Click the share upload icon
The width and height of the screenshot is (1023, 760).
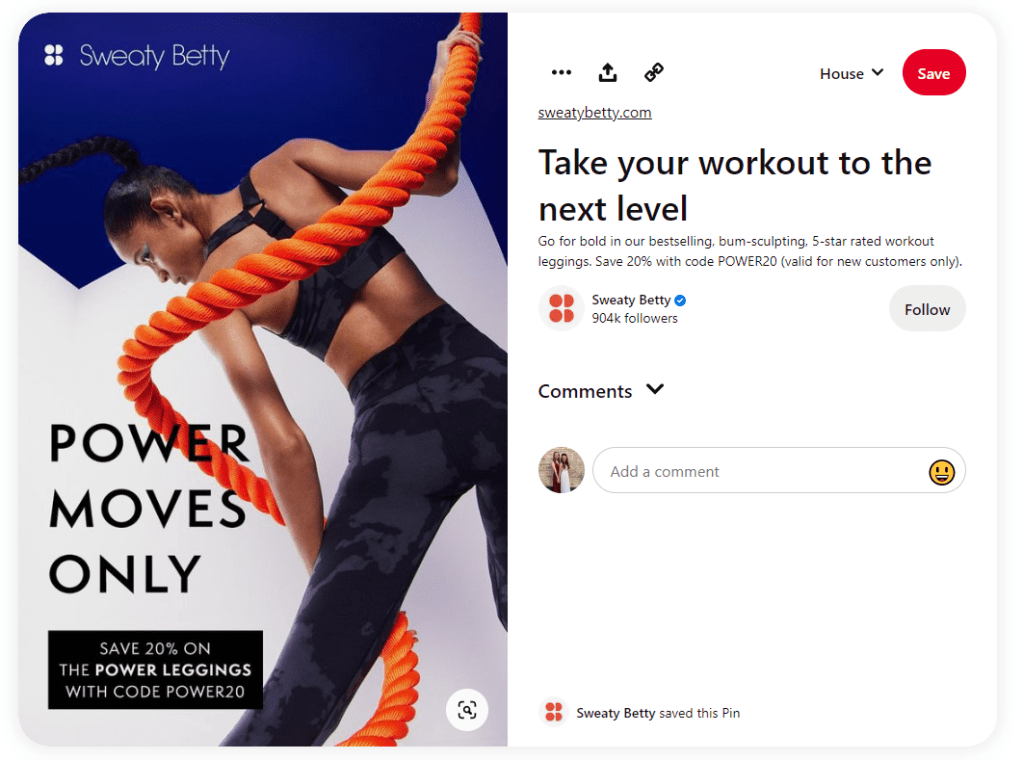[x=607, y=72]
